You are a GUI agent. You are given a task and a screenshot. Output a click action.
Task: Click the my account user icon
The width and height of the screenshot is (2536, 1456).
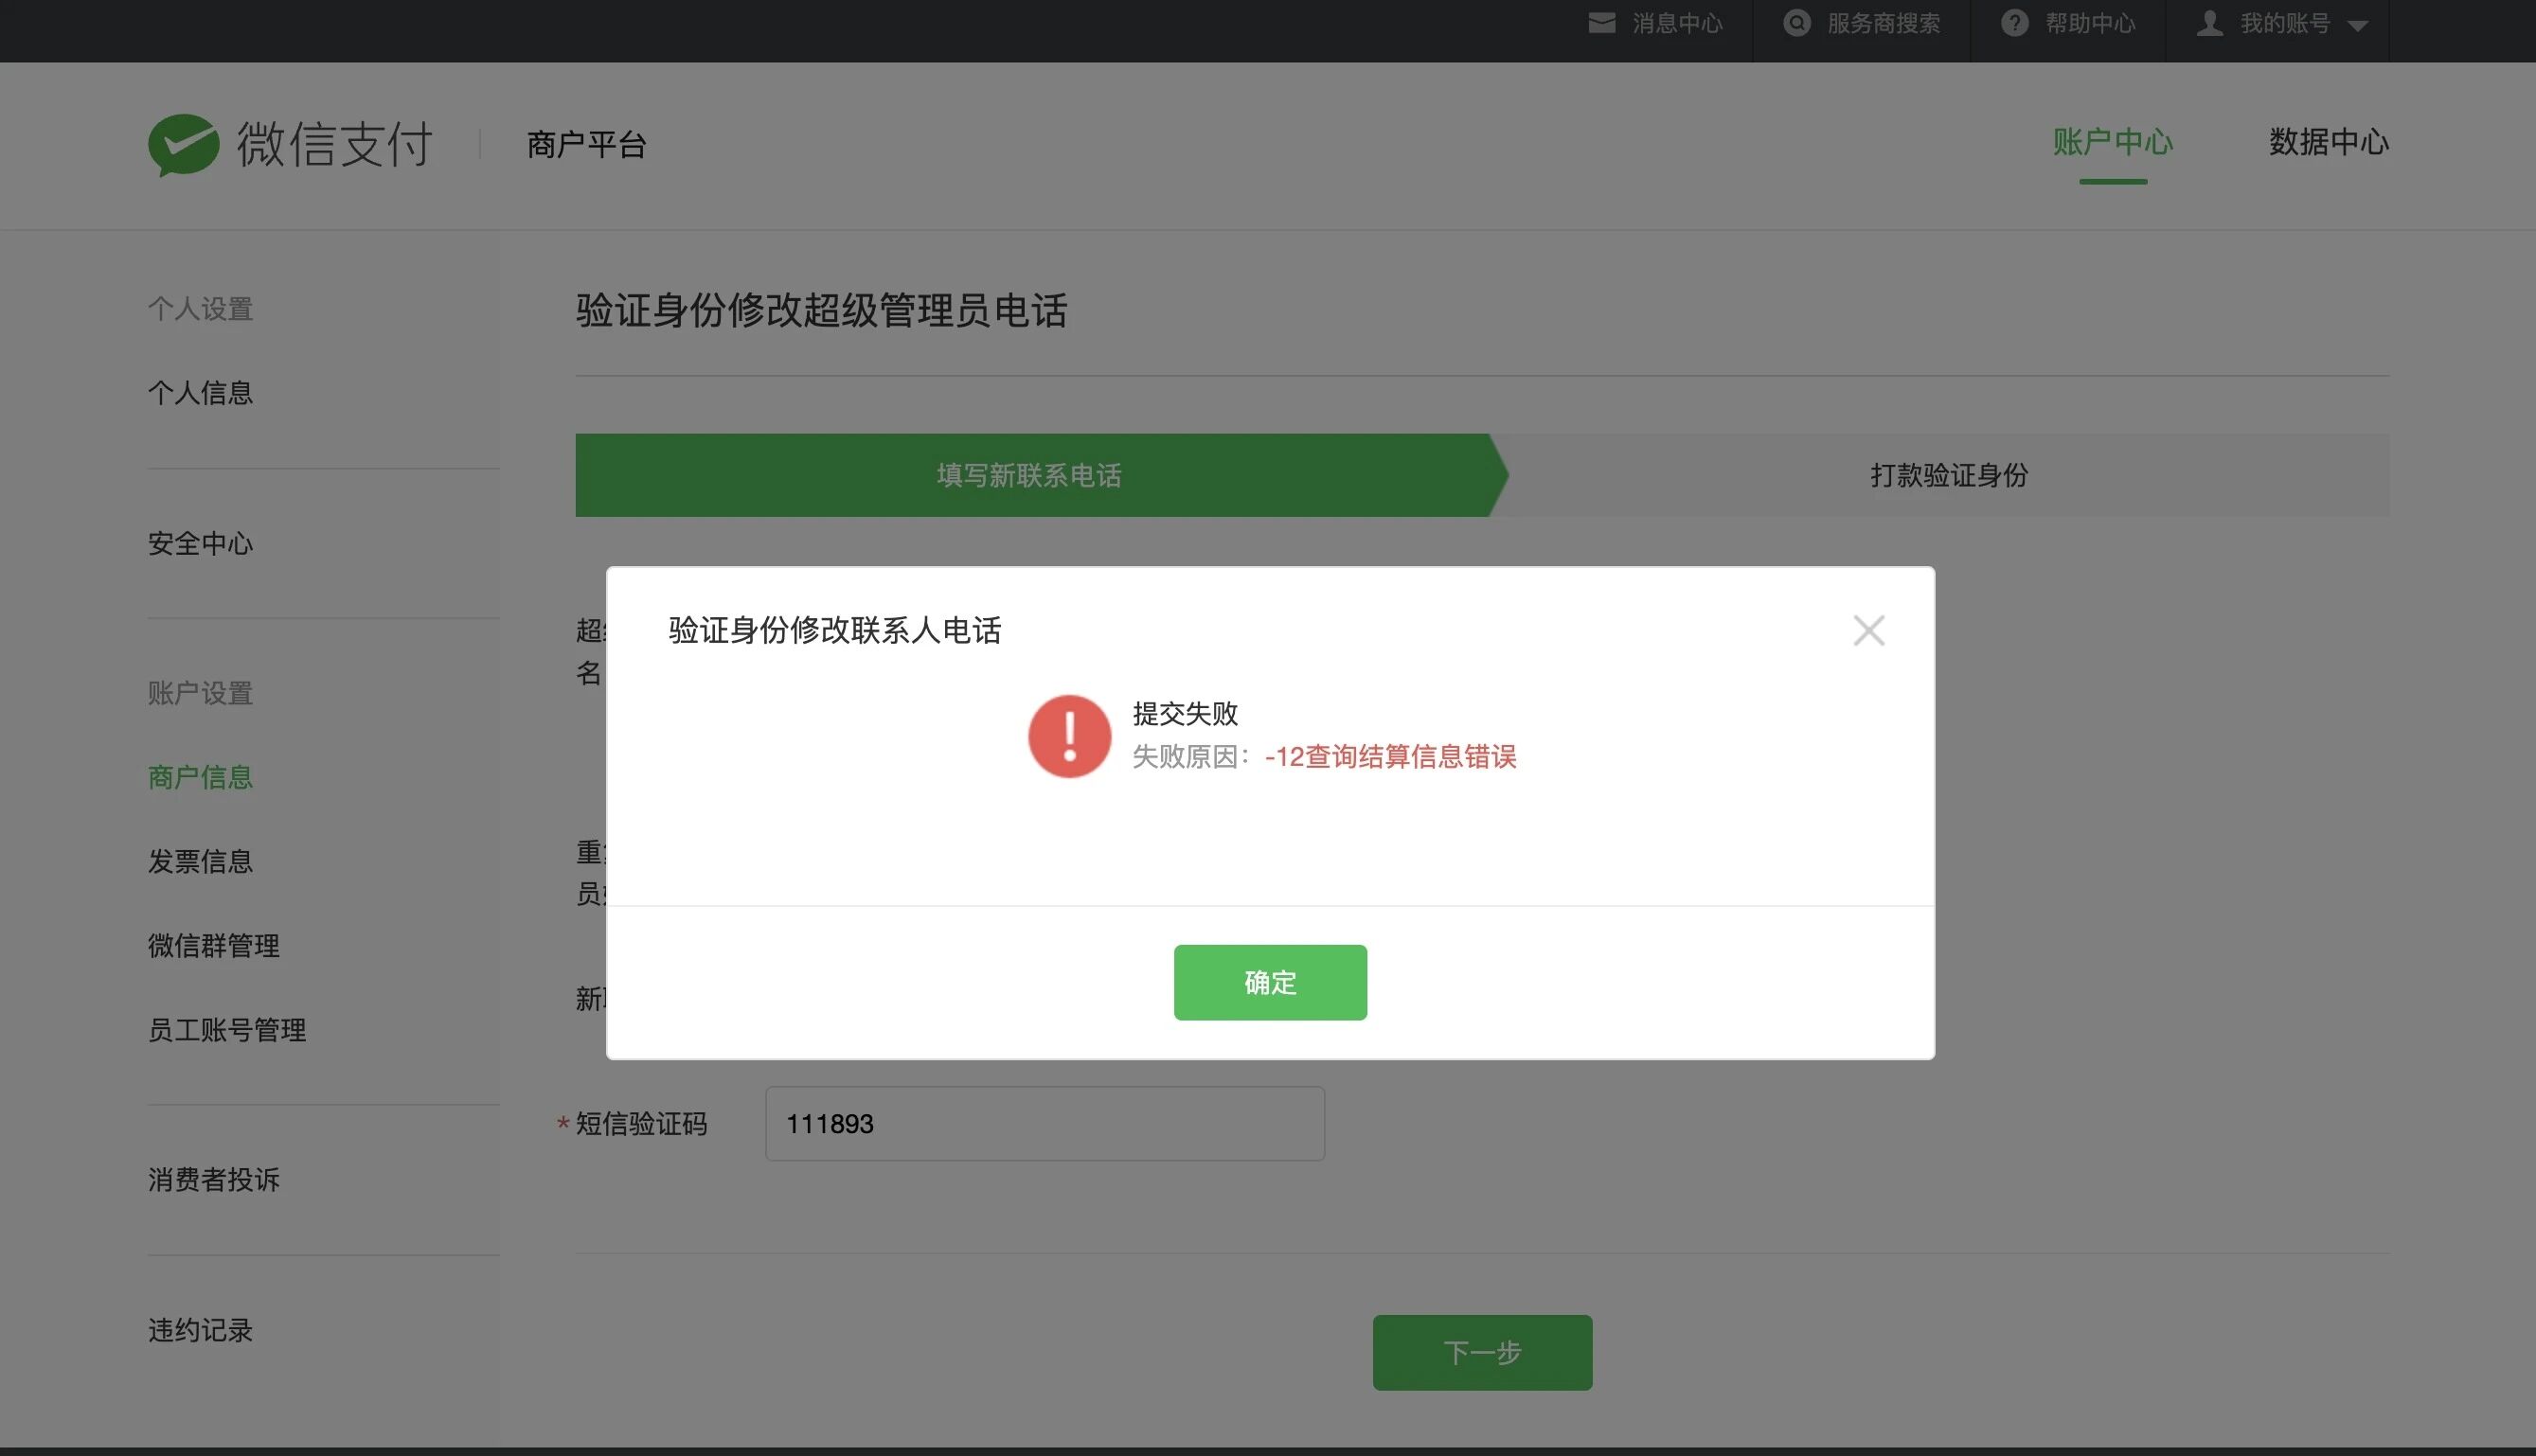tap(2209, 23)
